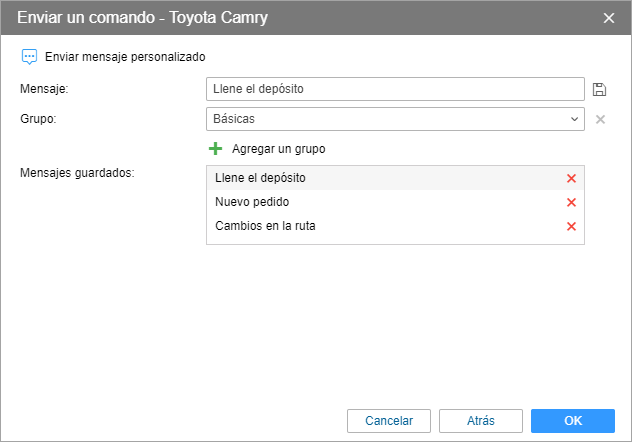The image size is (632, 442).
Task: Open the Grupo dropdown showing 'Básicas'
Action: [x=385, y=119]
